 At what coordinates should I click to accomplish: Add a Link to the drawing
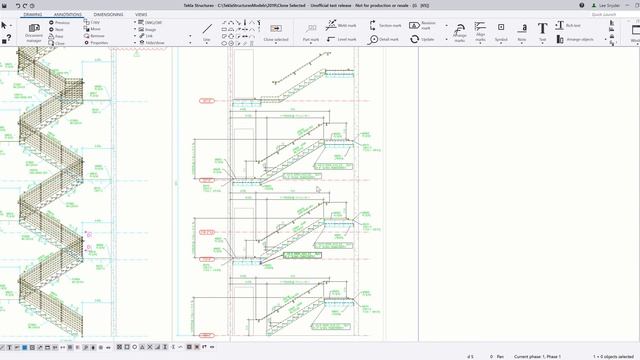[x=146, y=36]
